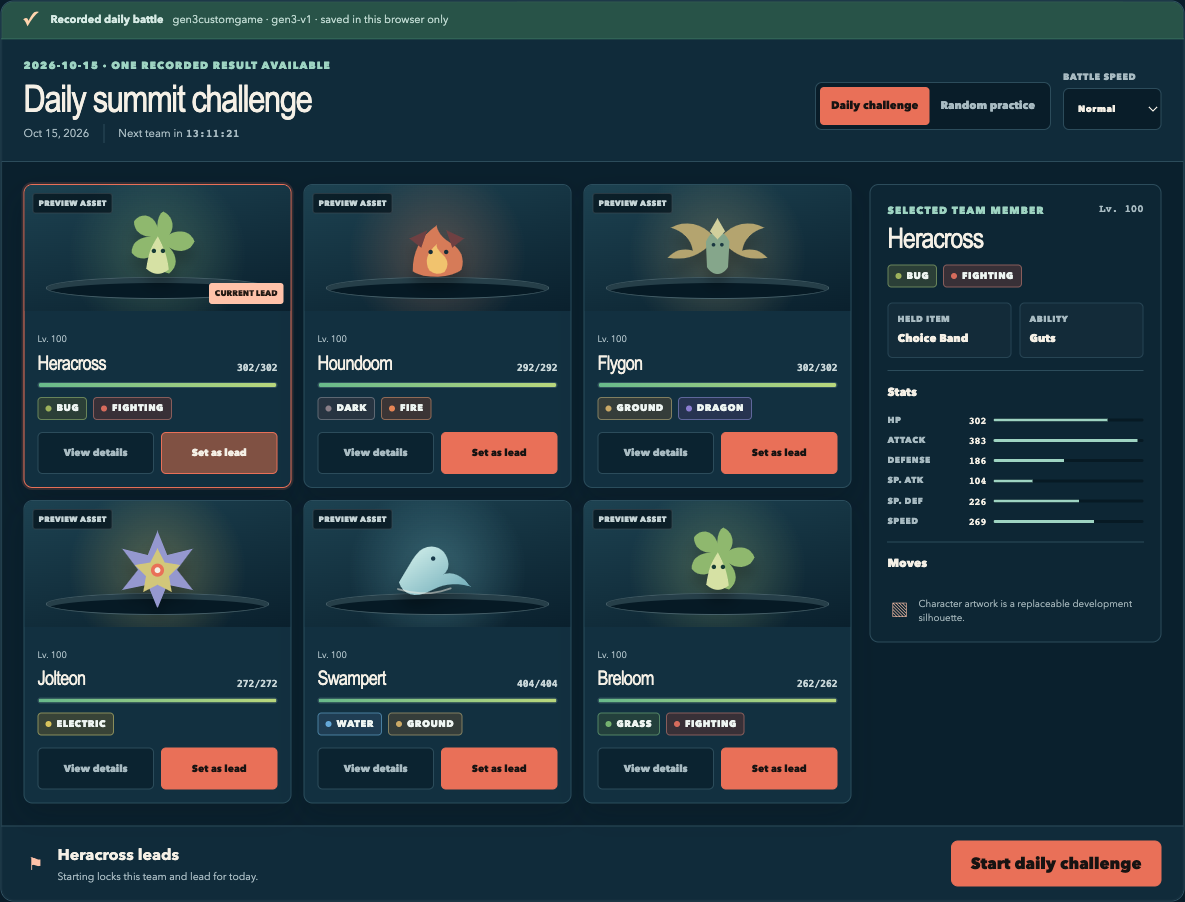Click Swampert's Water type tag
The image size is (1185, 902).
click(x=350, y=724)
